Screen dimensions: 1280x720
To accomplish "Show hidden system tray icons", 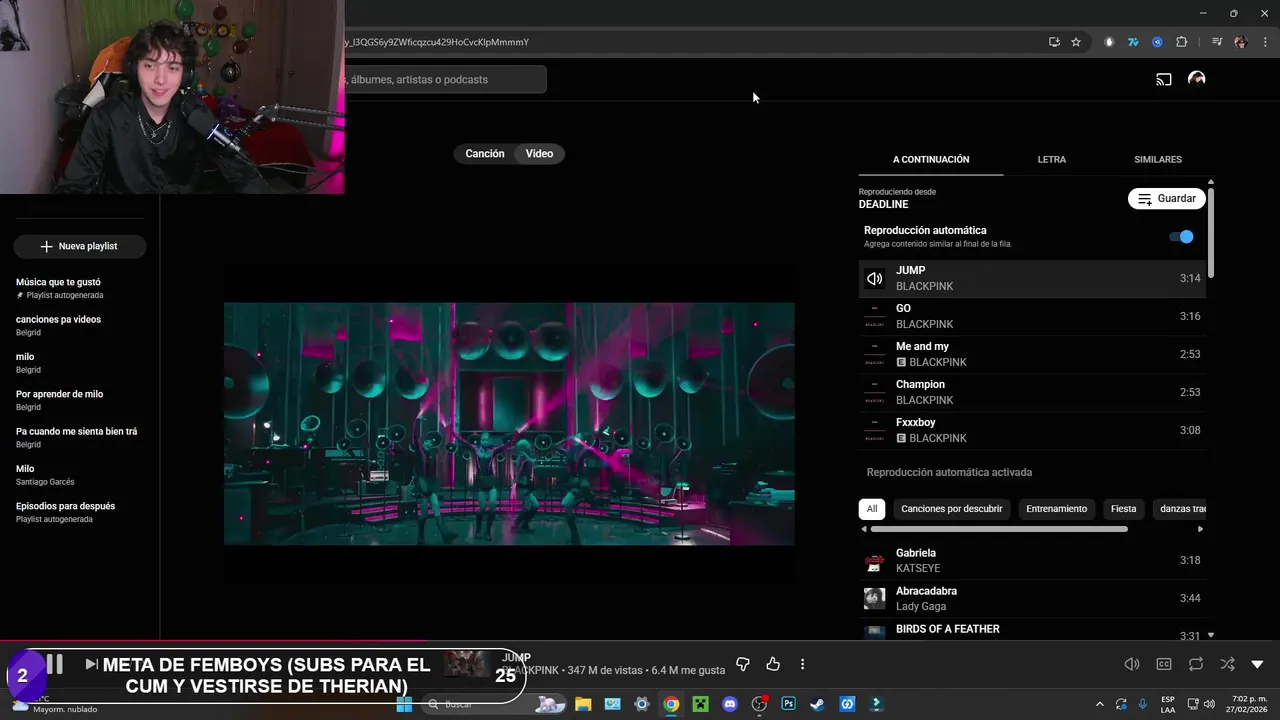I will pyautogui.click(x=1100, y=704).
